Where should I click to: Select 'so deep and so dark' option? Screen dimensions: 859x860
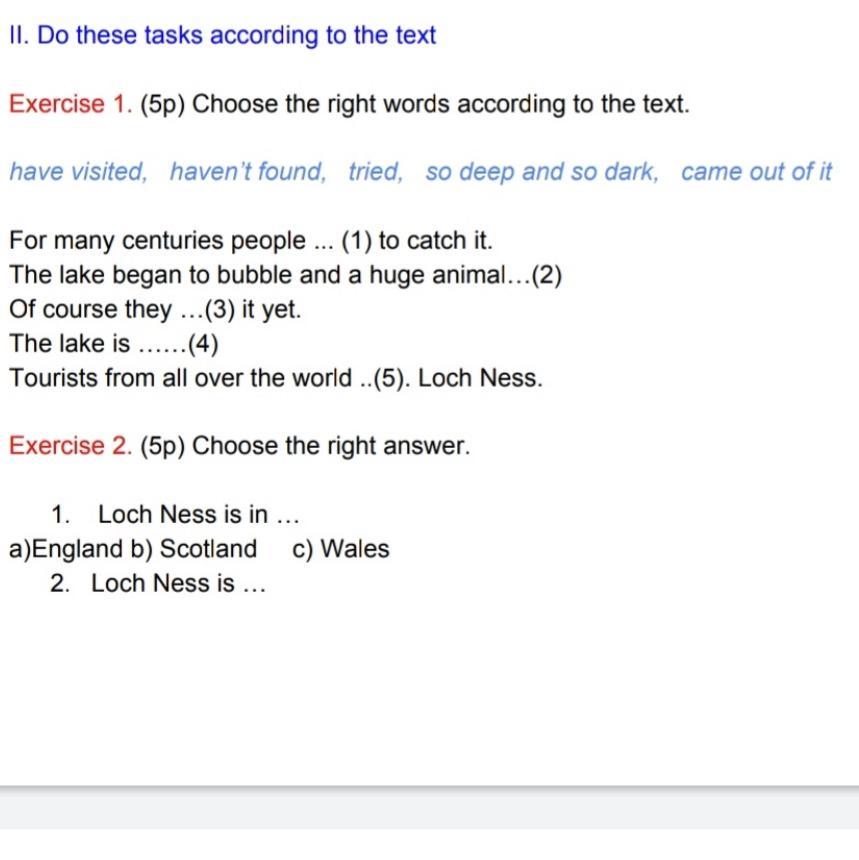[541, 172]
